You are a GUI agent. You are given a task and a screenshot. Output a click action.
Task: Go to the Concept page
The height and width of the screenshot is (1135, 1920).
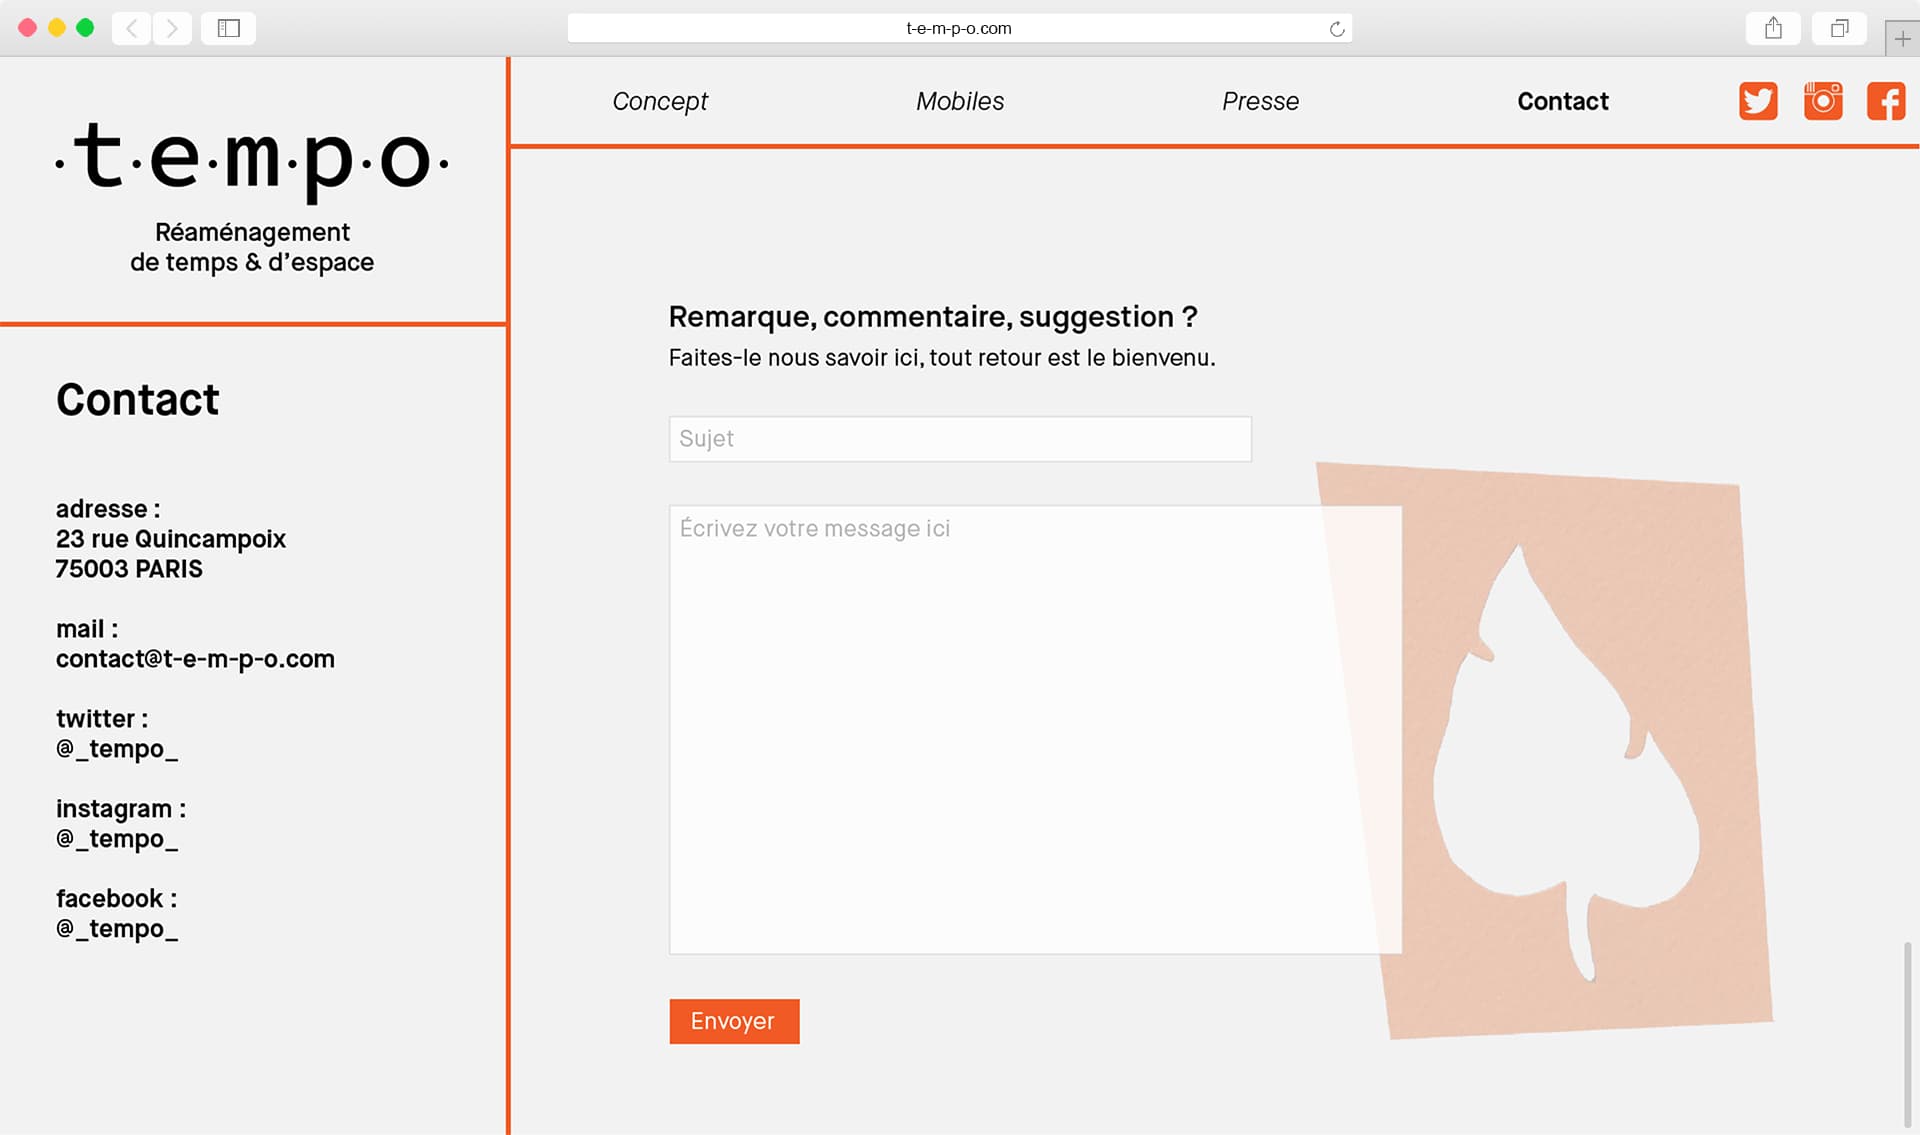(x=660, y=101)
